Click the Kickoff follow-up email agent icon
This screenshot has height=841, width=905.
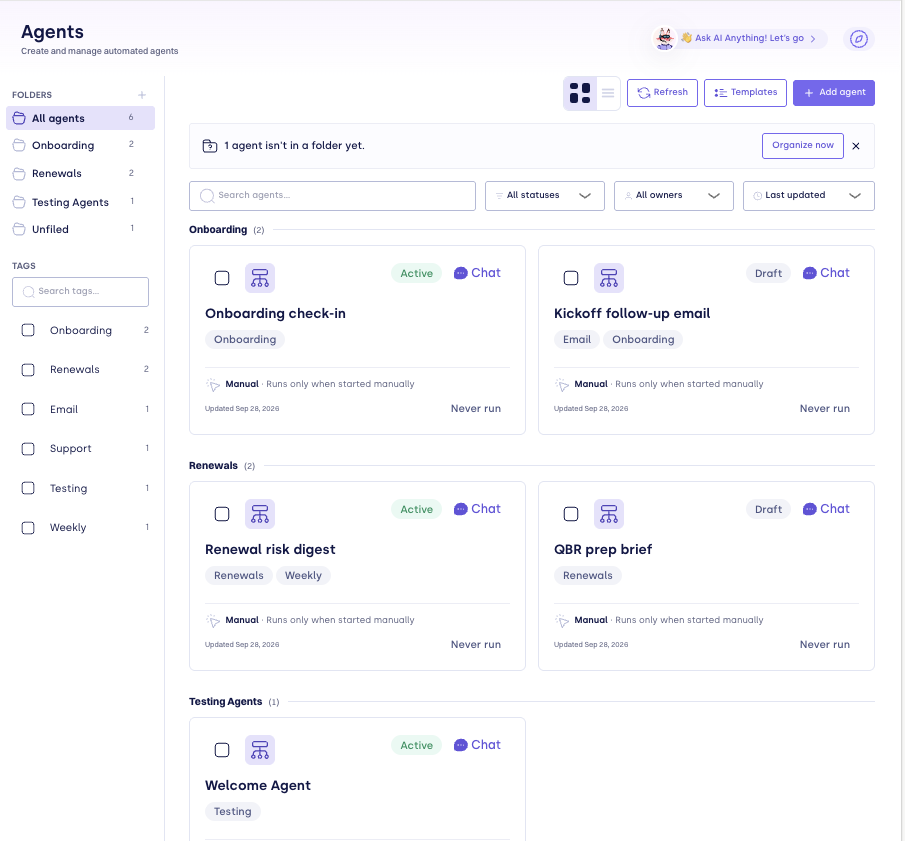click(609, 278)
